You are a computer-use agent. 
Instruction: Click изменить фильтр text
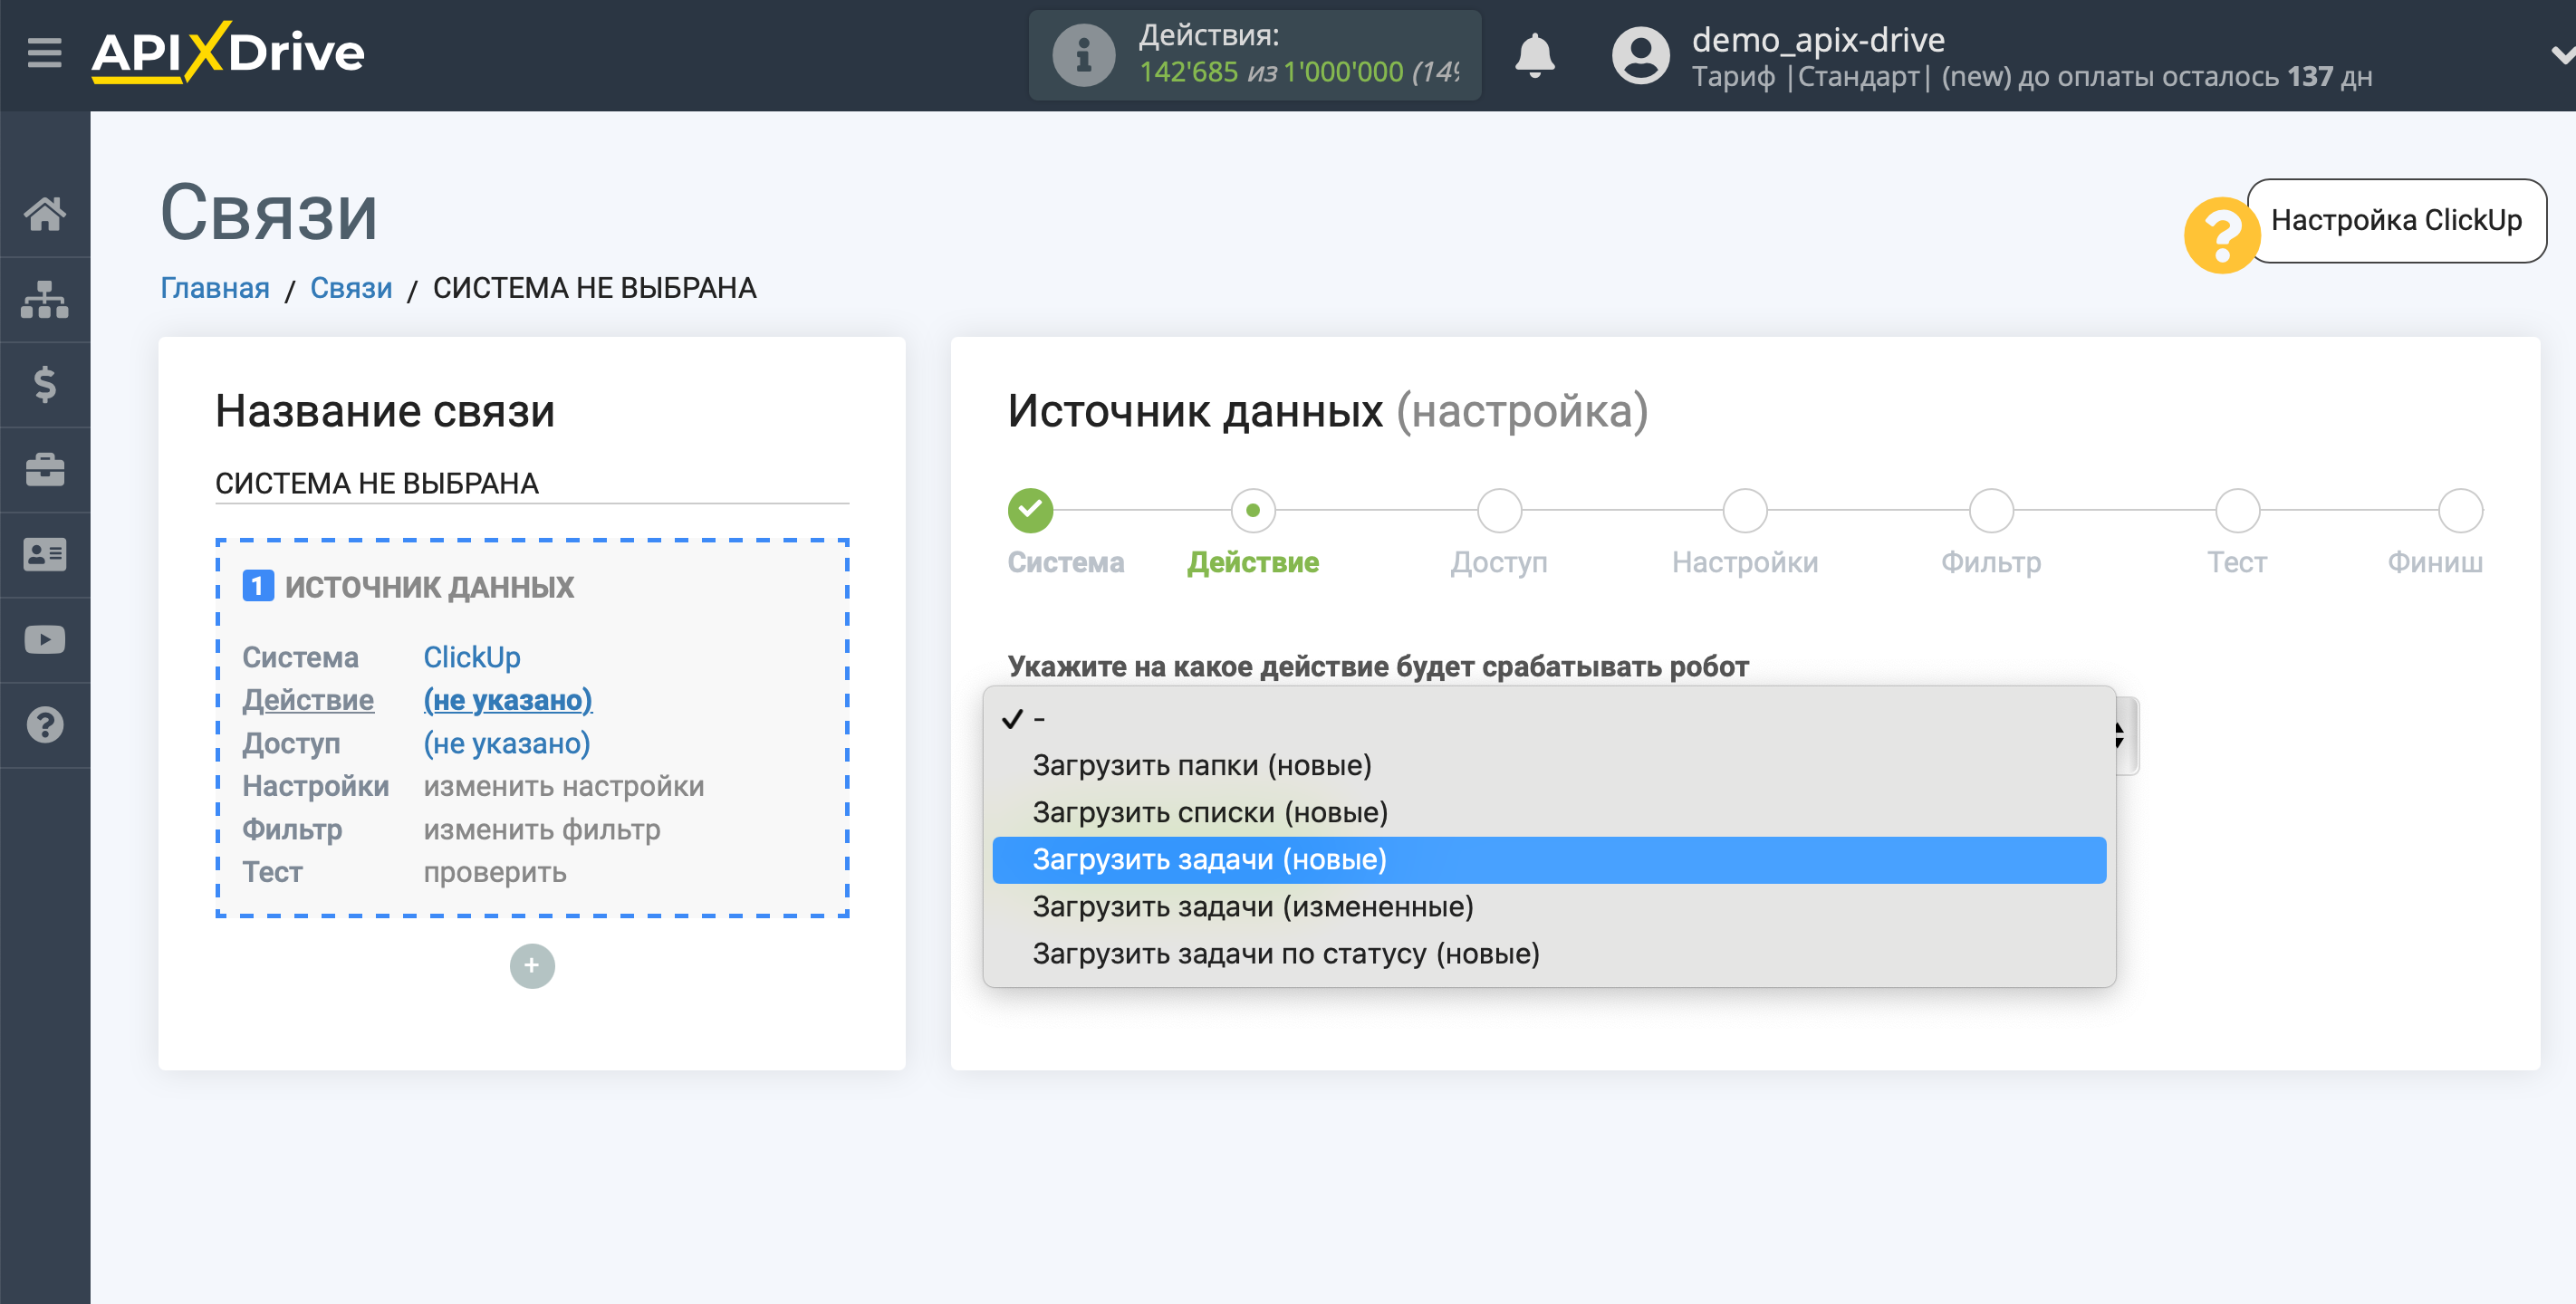542,829
